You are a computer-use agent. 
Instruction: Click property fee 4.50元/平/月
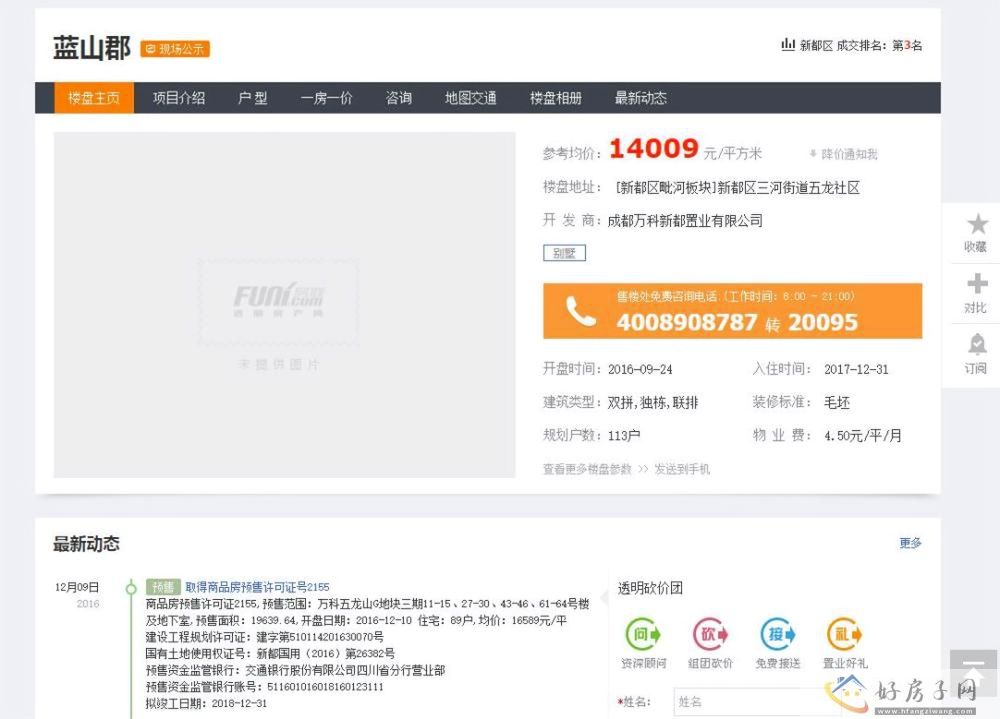coord(863,436)
